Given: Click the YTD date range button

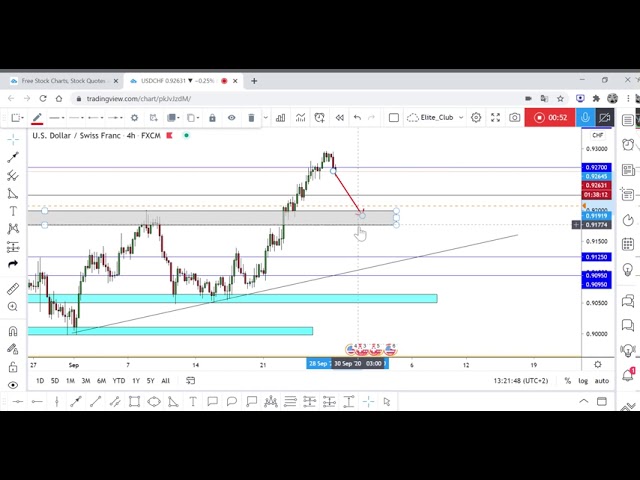Looking at the screenshot, I should coord(118,381).
